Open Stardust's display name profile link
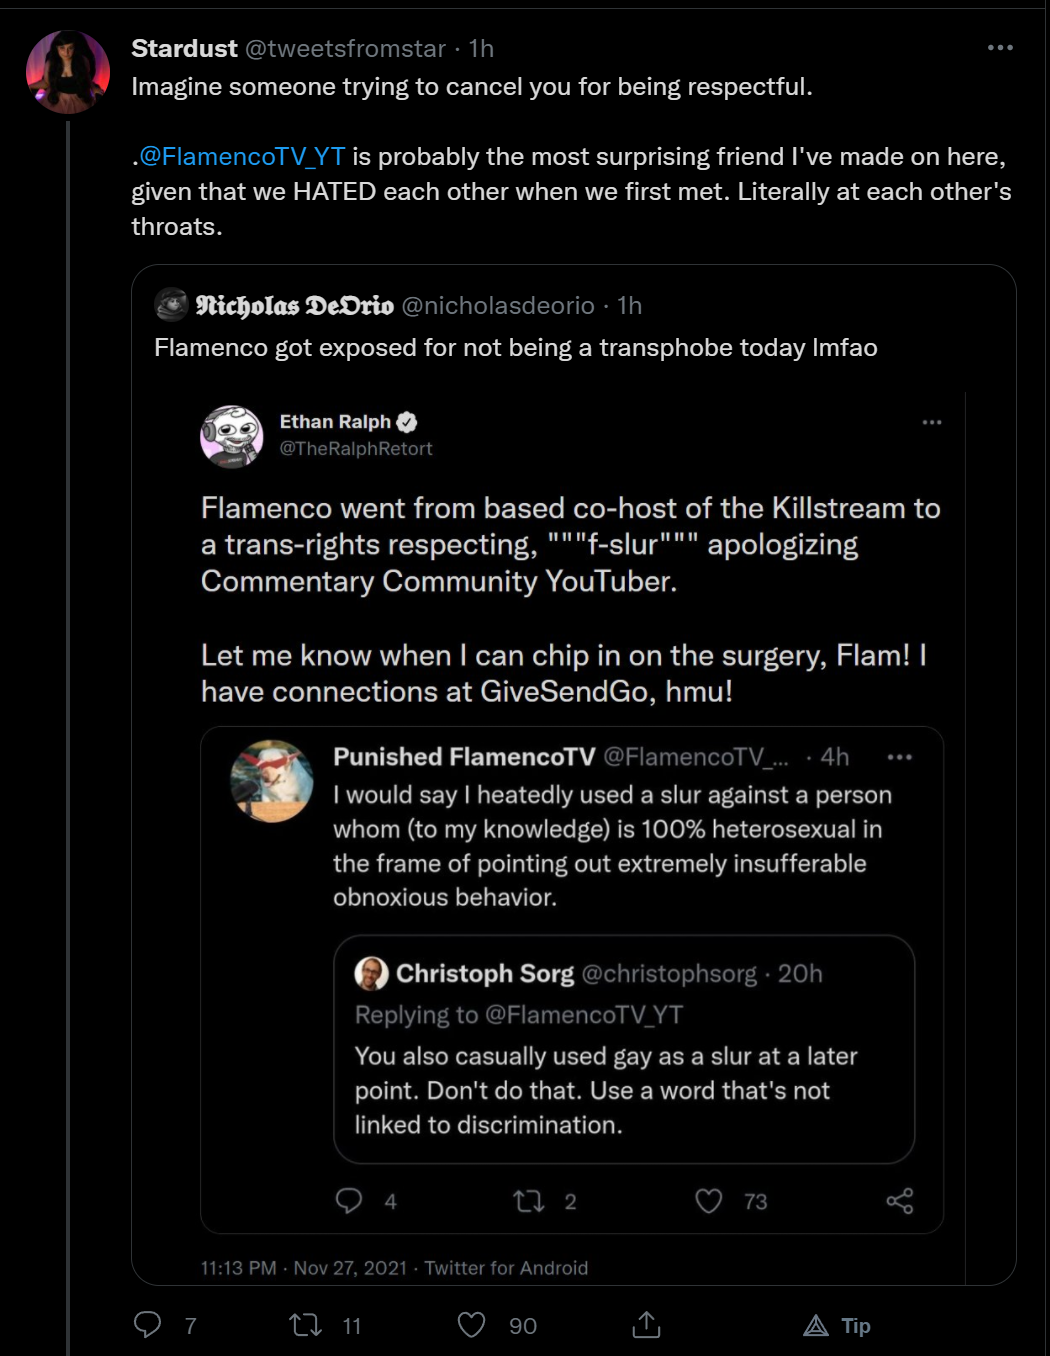Screen dimensions: 1050x1356 [184, 48]
